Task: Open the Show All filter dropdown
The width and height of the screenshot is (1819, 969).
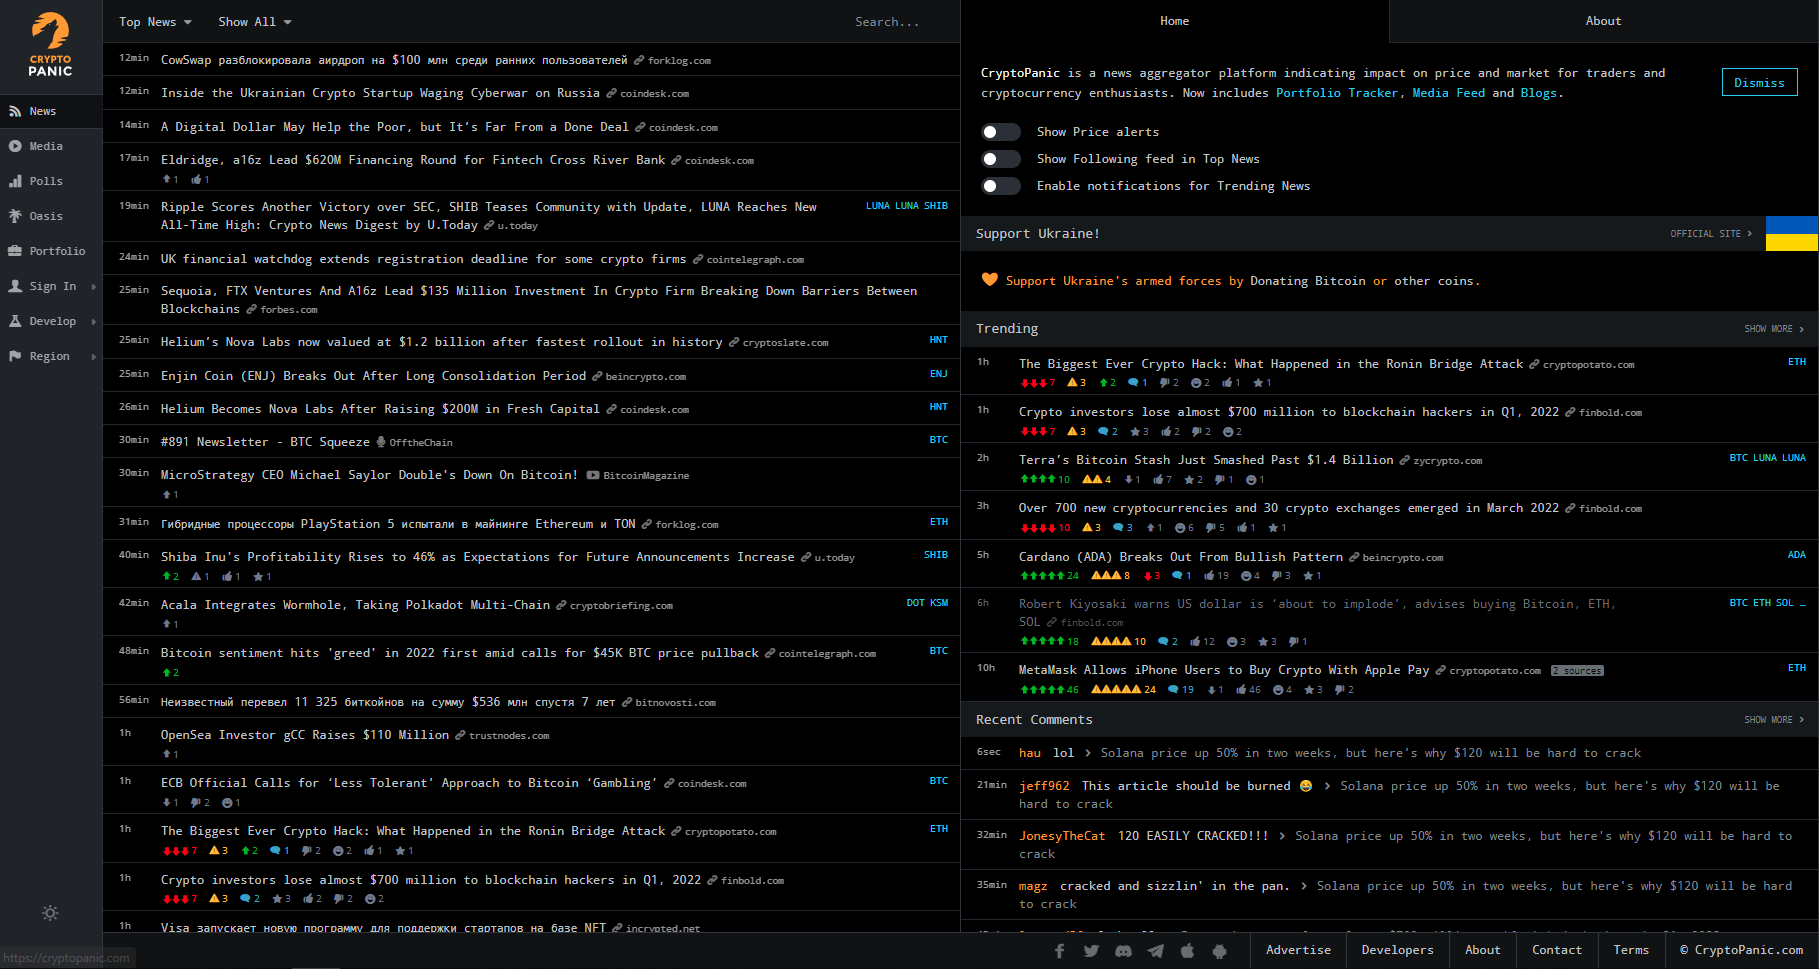Action: click(255, 22)
